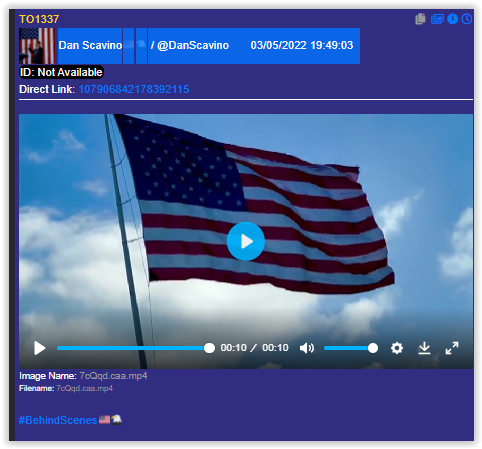Screen dimensions: 482x449
Task: Click the outlined clock icon at far right
Action: pos(467,19)
